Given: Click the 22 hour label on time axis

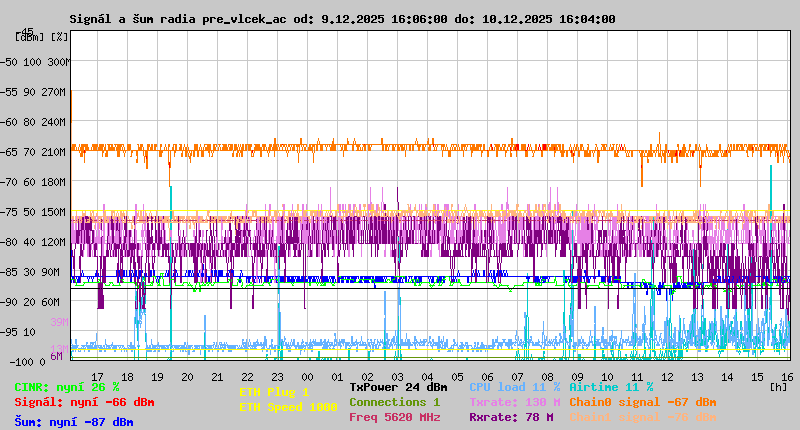Looking at the screenshot, I should point(247,377).
